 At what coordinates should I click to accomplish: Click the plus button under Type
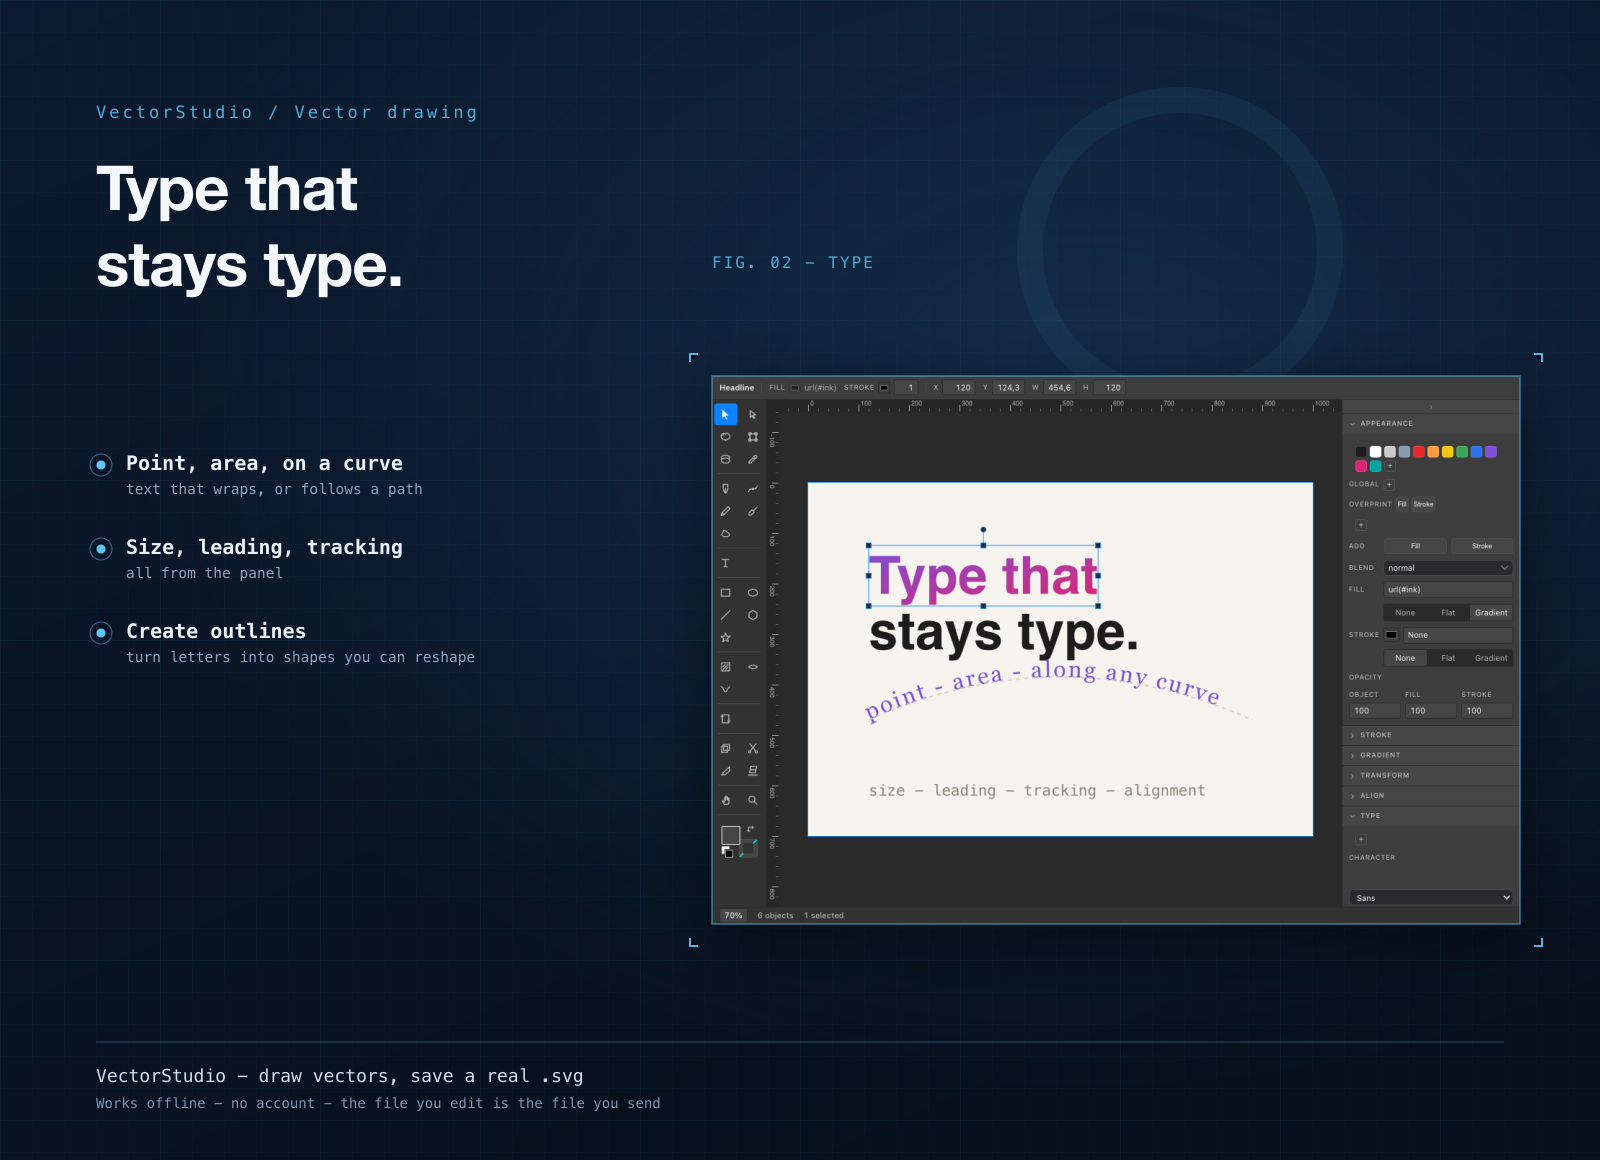coord(1361,839)
